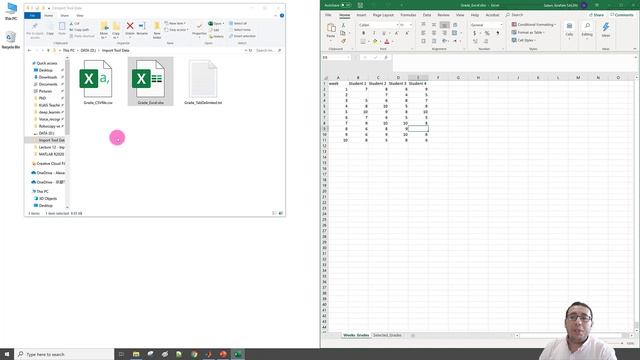Select Downloads in File Explorer sidebar
Viewport: 640px width, 360px height.
pos(48,77)
